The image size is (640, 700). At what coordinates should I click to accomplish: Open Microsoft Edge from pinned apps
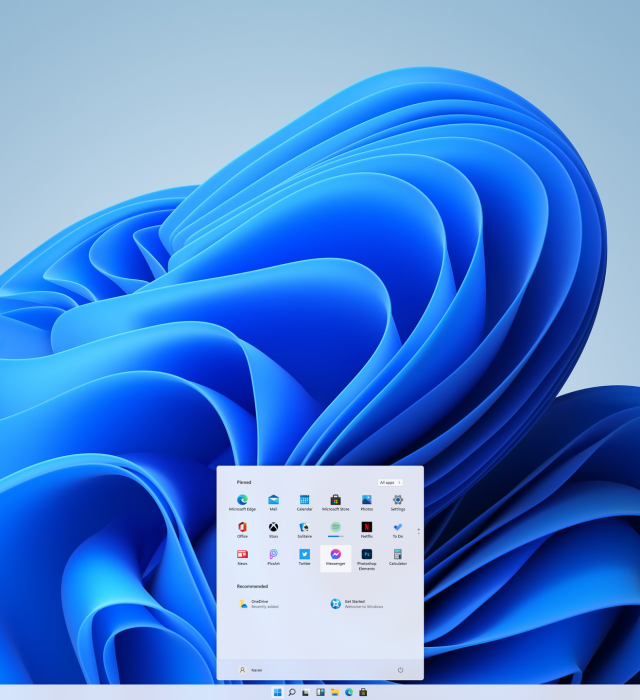[242, 500]
